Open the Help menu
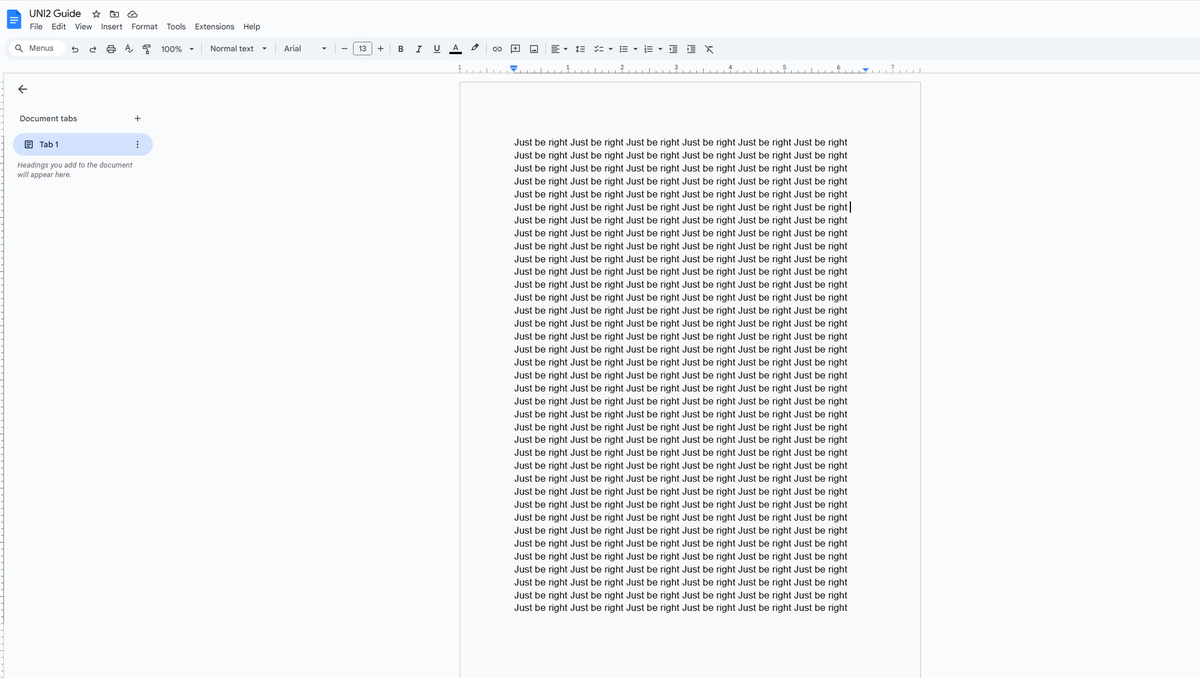The image size is (1200, 678). 251,27
